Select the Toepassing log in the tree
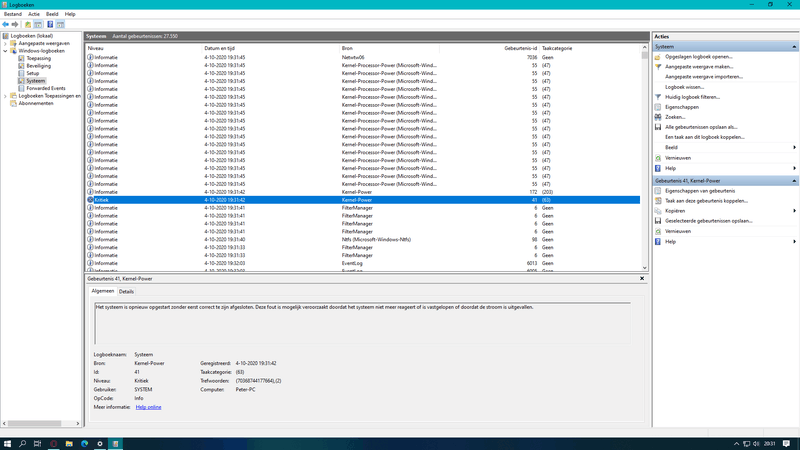Viewport: 800px width, 450px height. [38, 59]
